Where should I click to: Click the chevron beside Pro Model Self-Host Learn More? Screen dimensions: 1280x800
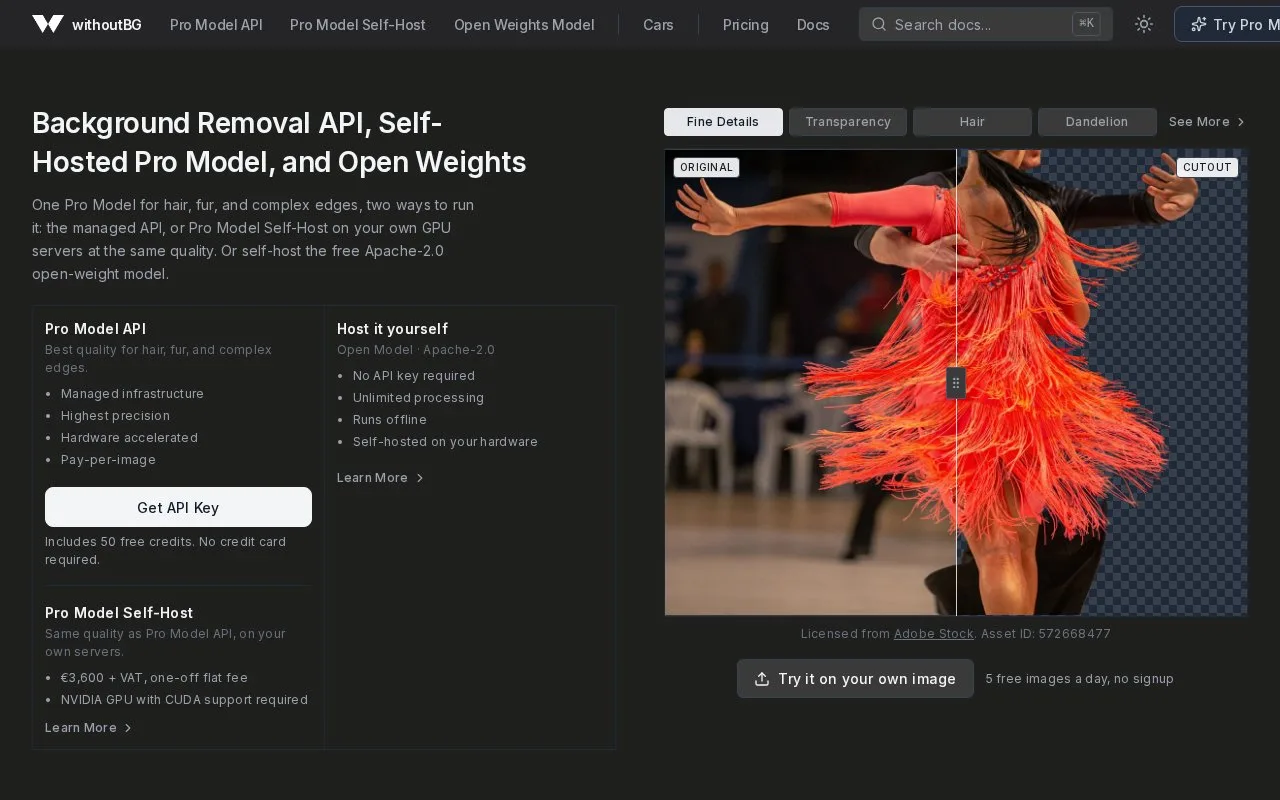click(128, 728)
